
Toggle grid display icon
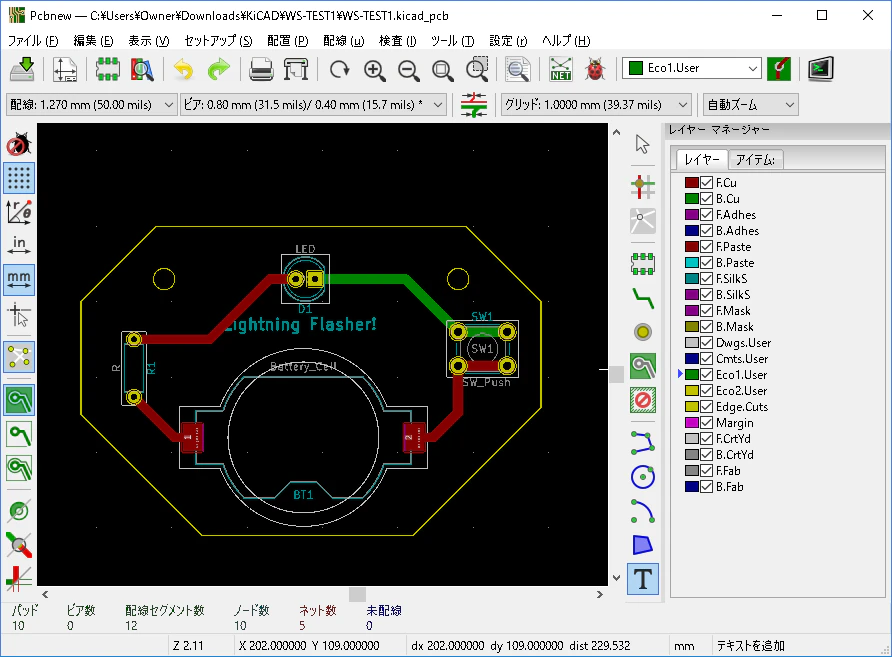[19, 178]
